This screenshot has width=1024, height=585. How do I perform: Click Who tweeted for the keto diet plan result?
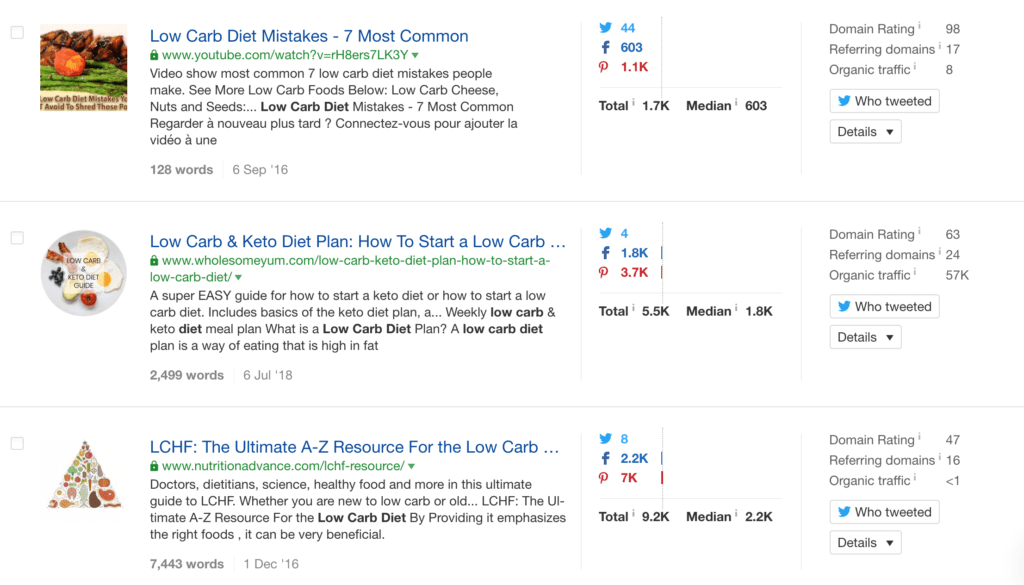(884, 306)
